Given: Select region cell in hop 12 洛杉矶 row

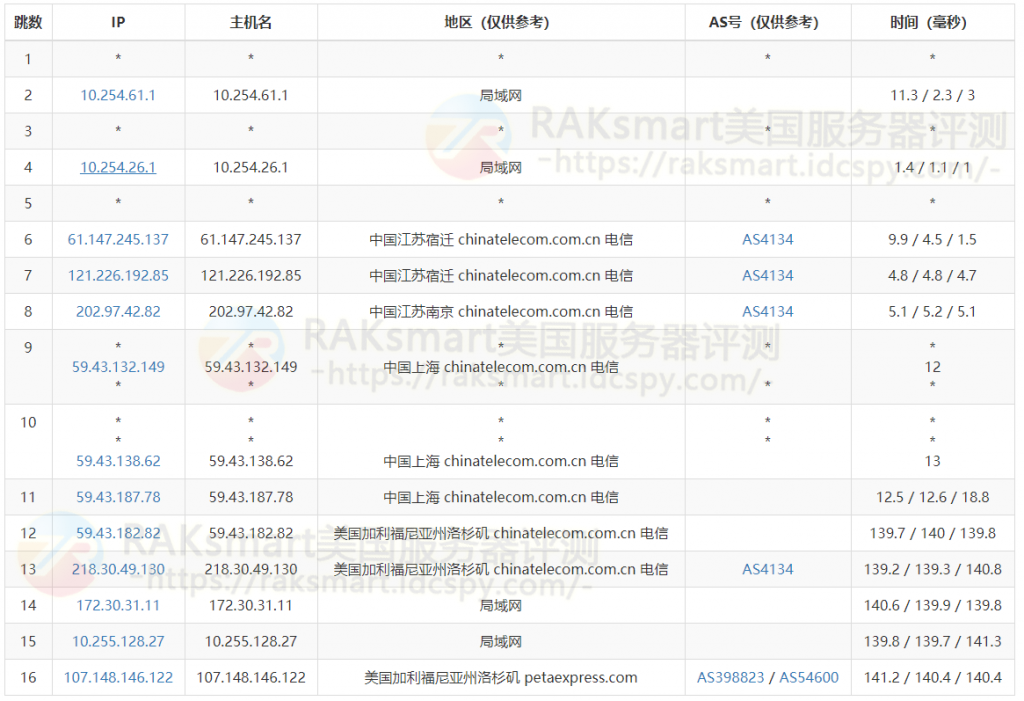Looking at the screenshot, I should pyautogui.click(x=501, y=533).
